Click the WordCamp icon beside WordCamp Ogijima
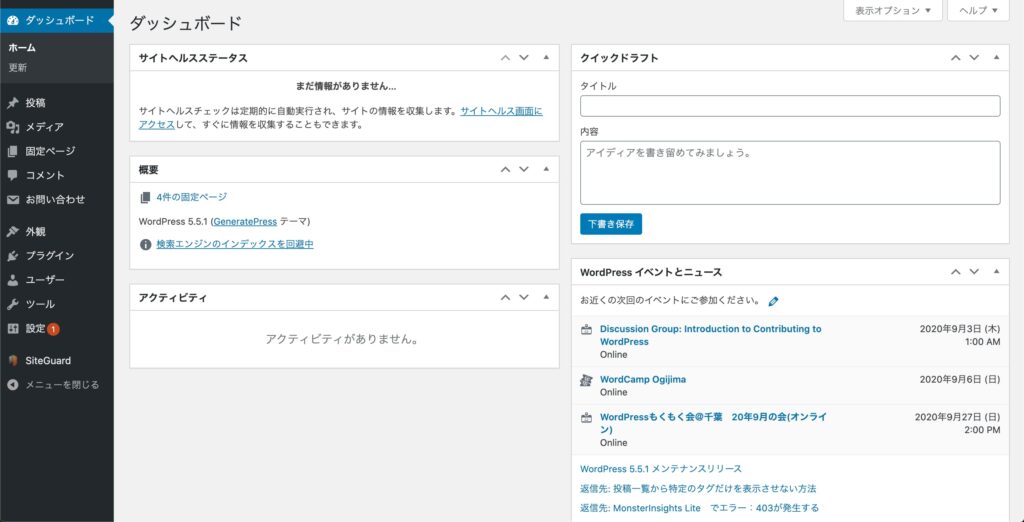This screenshot has width=1024, height=522. coord(586,380)
